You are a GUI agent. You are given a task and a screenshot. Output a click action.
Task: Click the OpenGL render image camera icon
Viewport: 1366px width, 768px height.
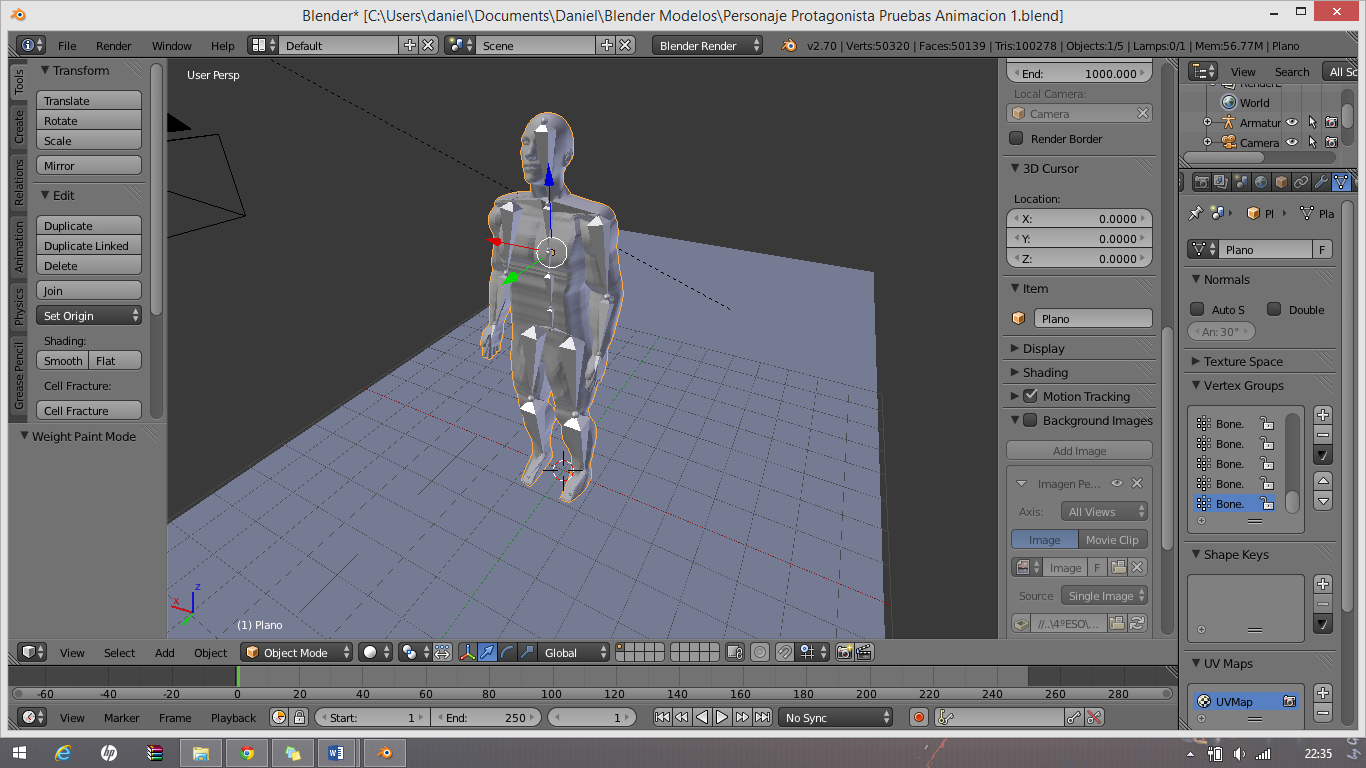click(x=844, y=652)
